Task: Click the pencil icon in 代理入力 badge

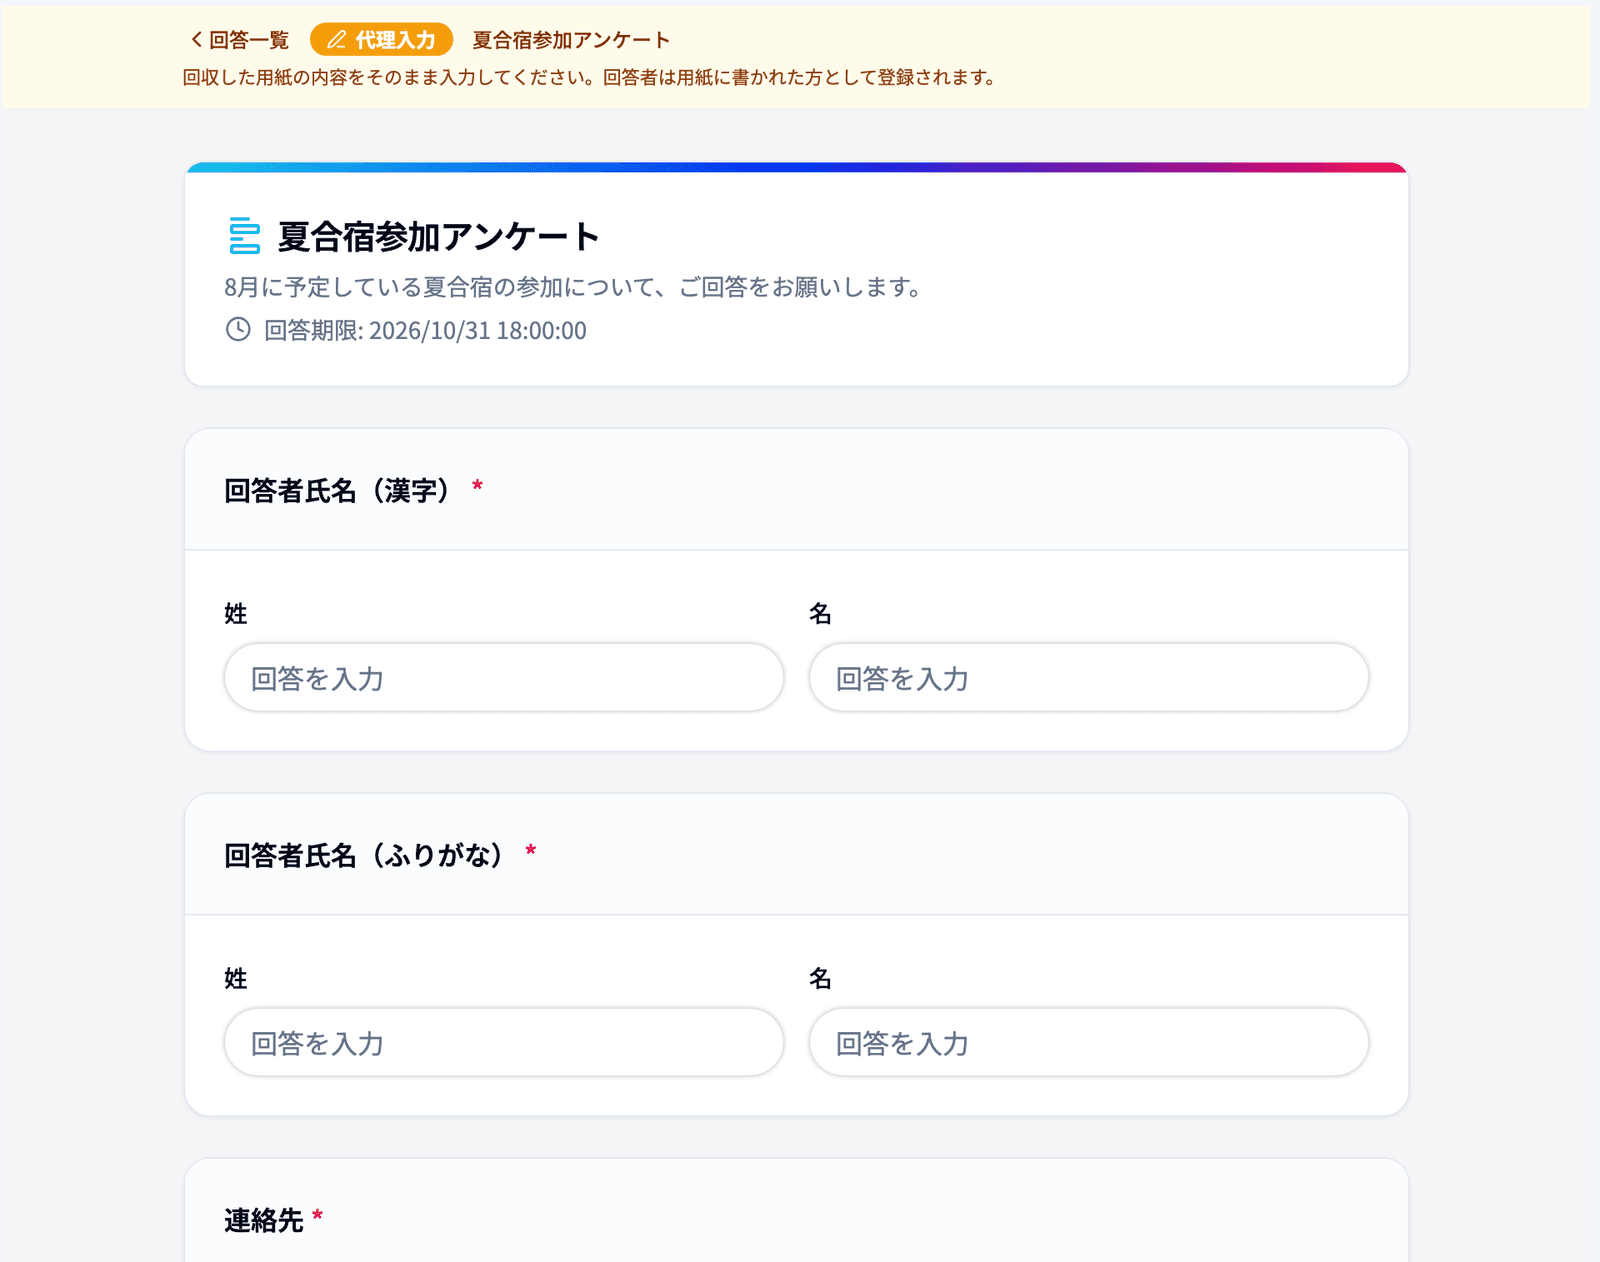Action: tap(337, 40)
